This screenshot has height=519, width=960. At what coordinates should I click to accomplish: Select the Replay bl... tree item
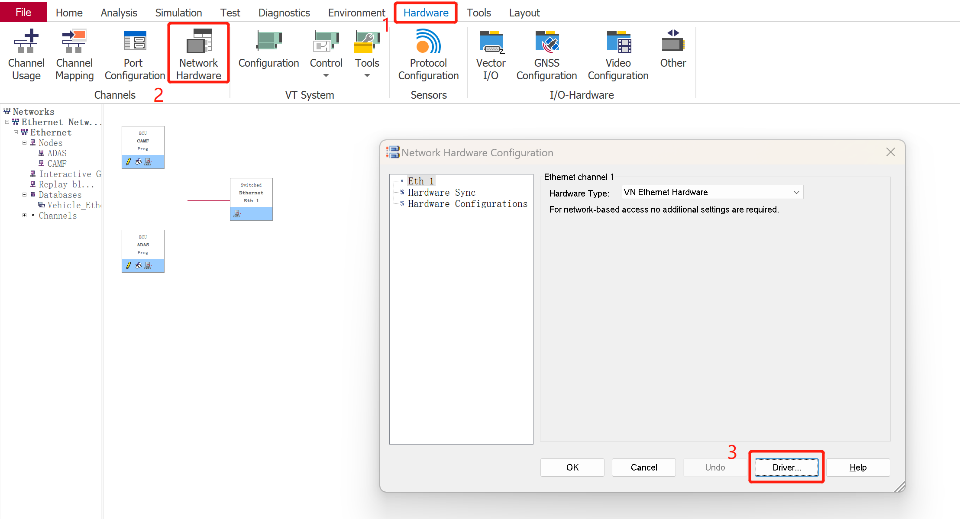[x=66, y=184]
